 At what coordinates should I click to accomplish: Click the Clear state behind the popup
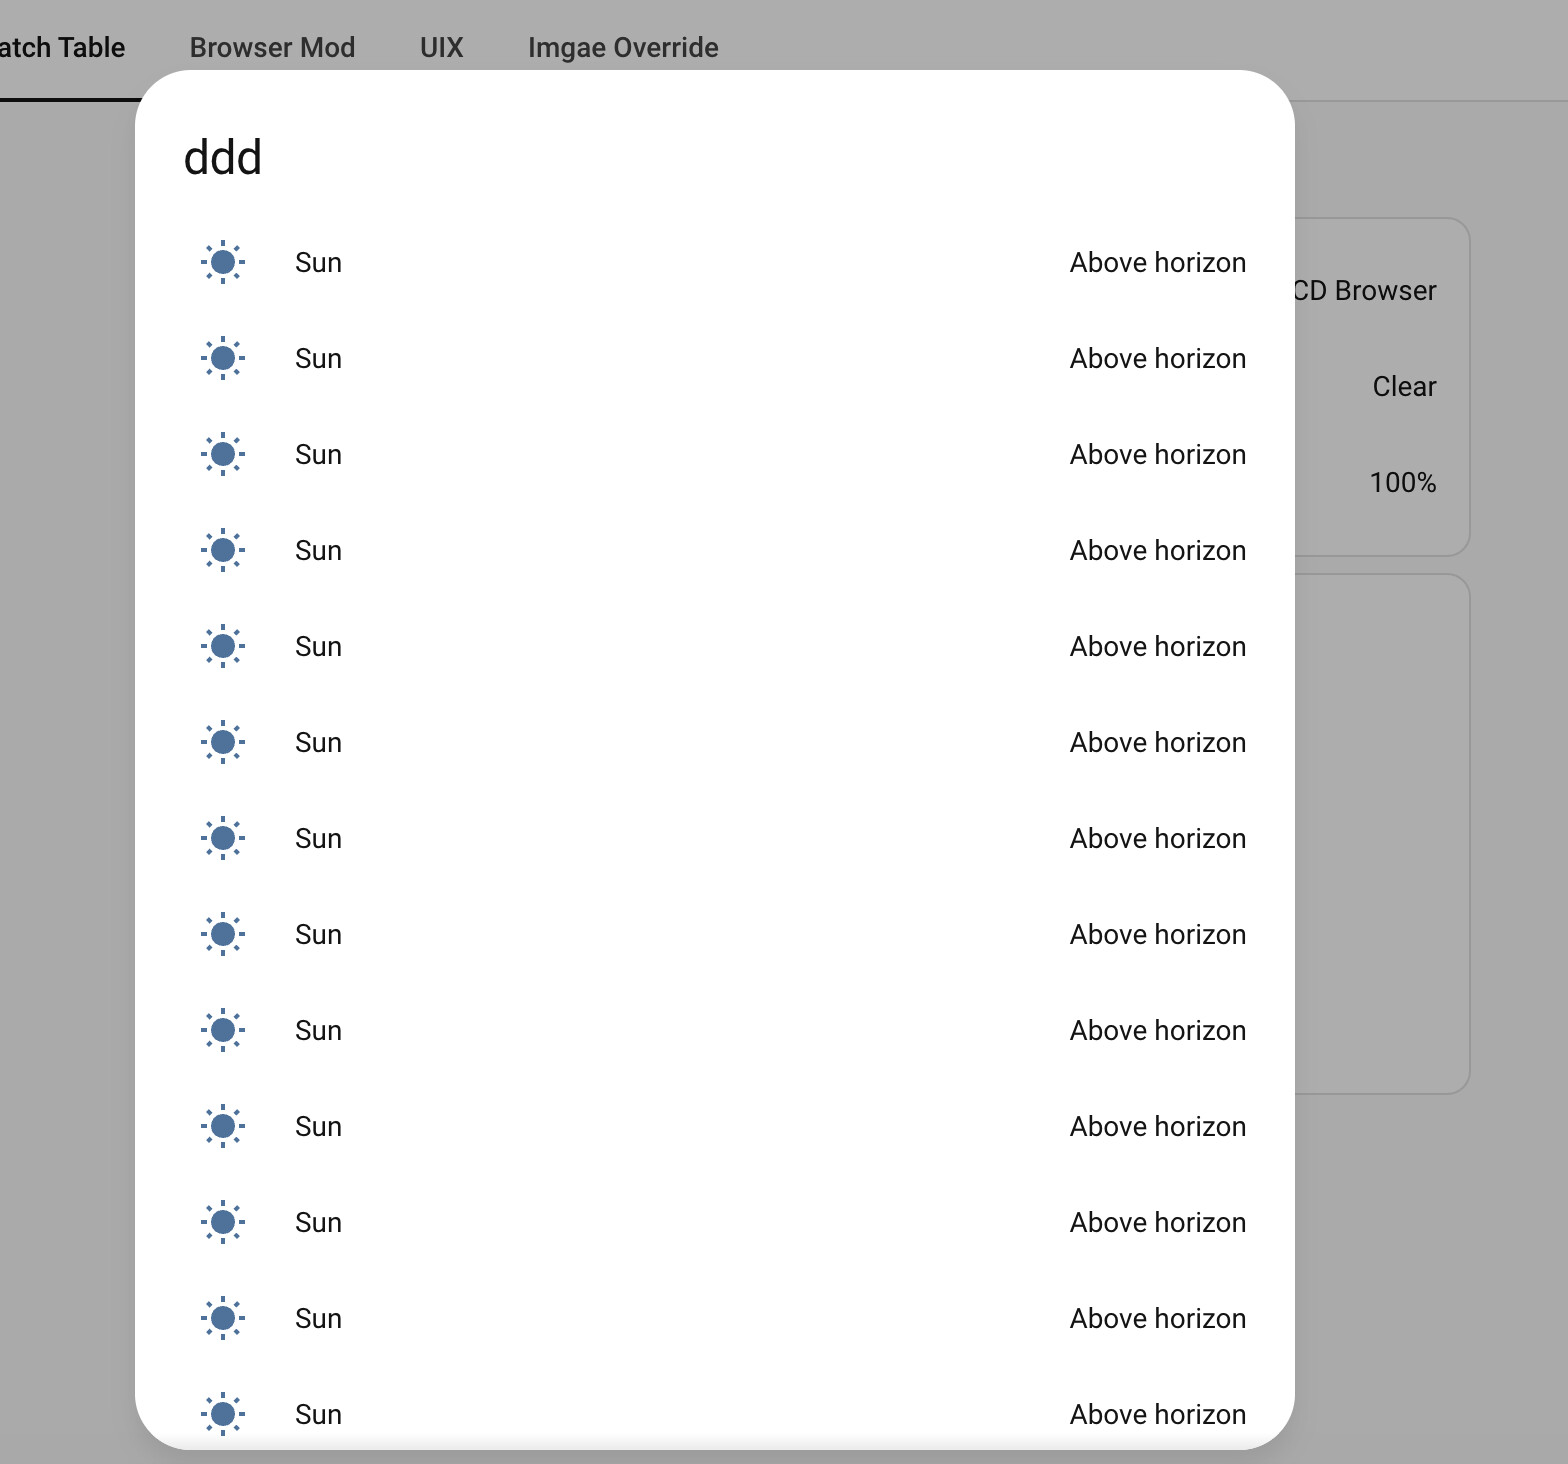1404,387
